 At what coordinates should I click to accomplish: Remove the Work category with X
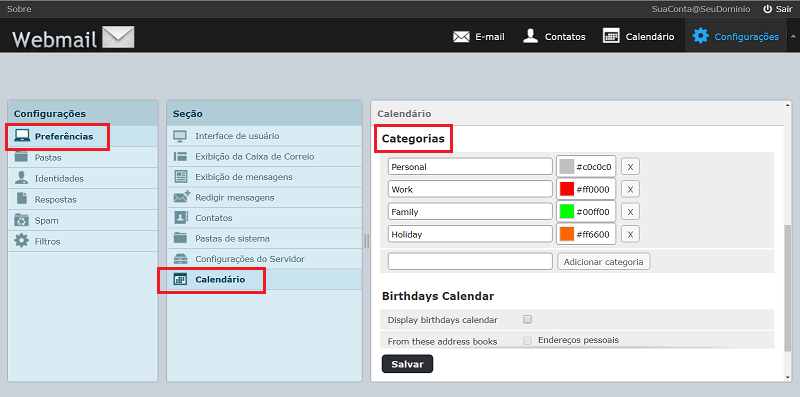tap(630, 189)
